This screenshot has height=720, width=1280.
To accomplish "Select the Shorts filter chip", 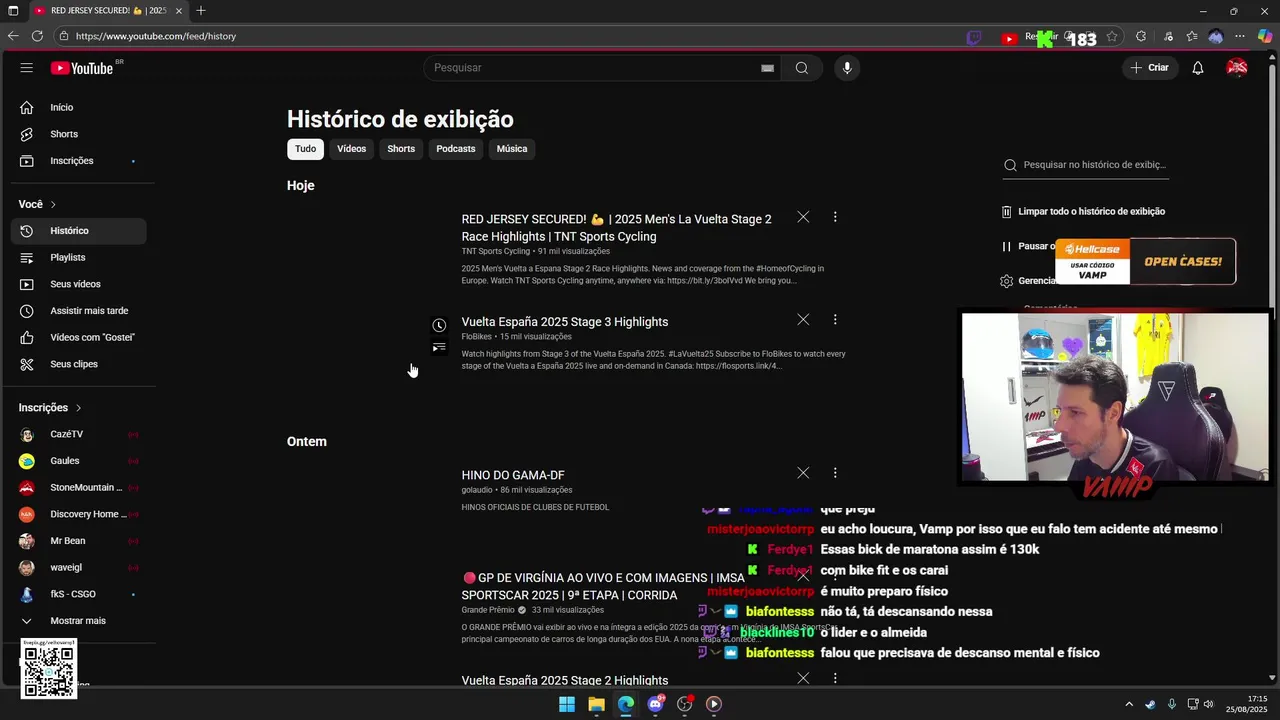I will pos(401,149).
